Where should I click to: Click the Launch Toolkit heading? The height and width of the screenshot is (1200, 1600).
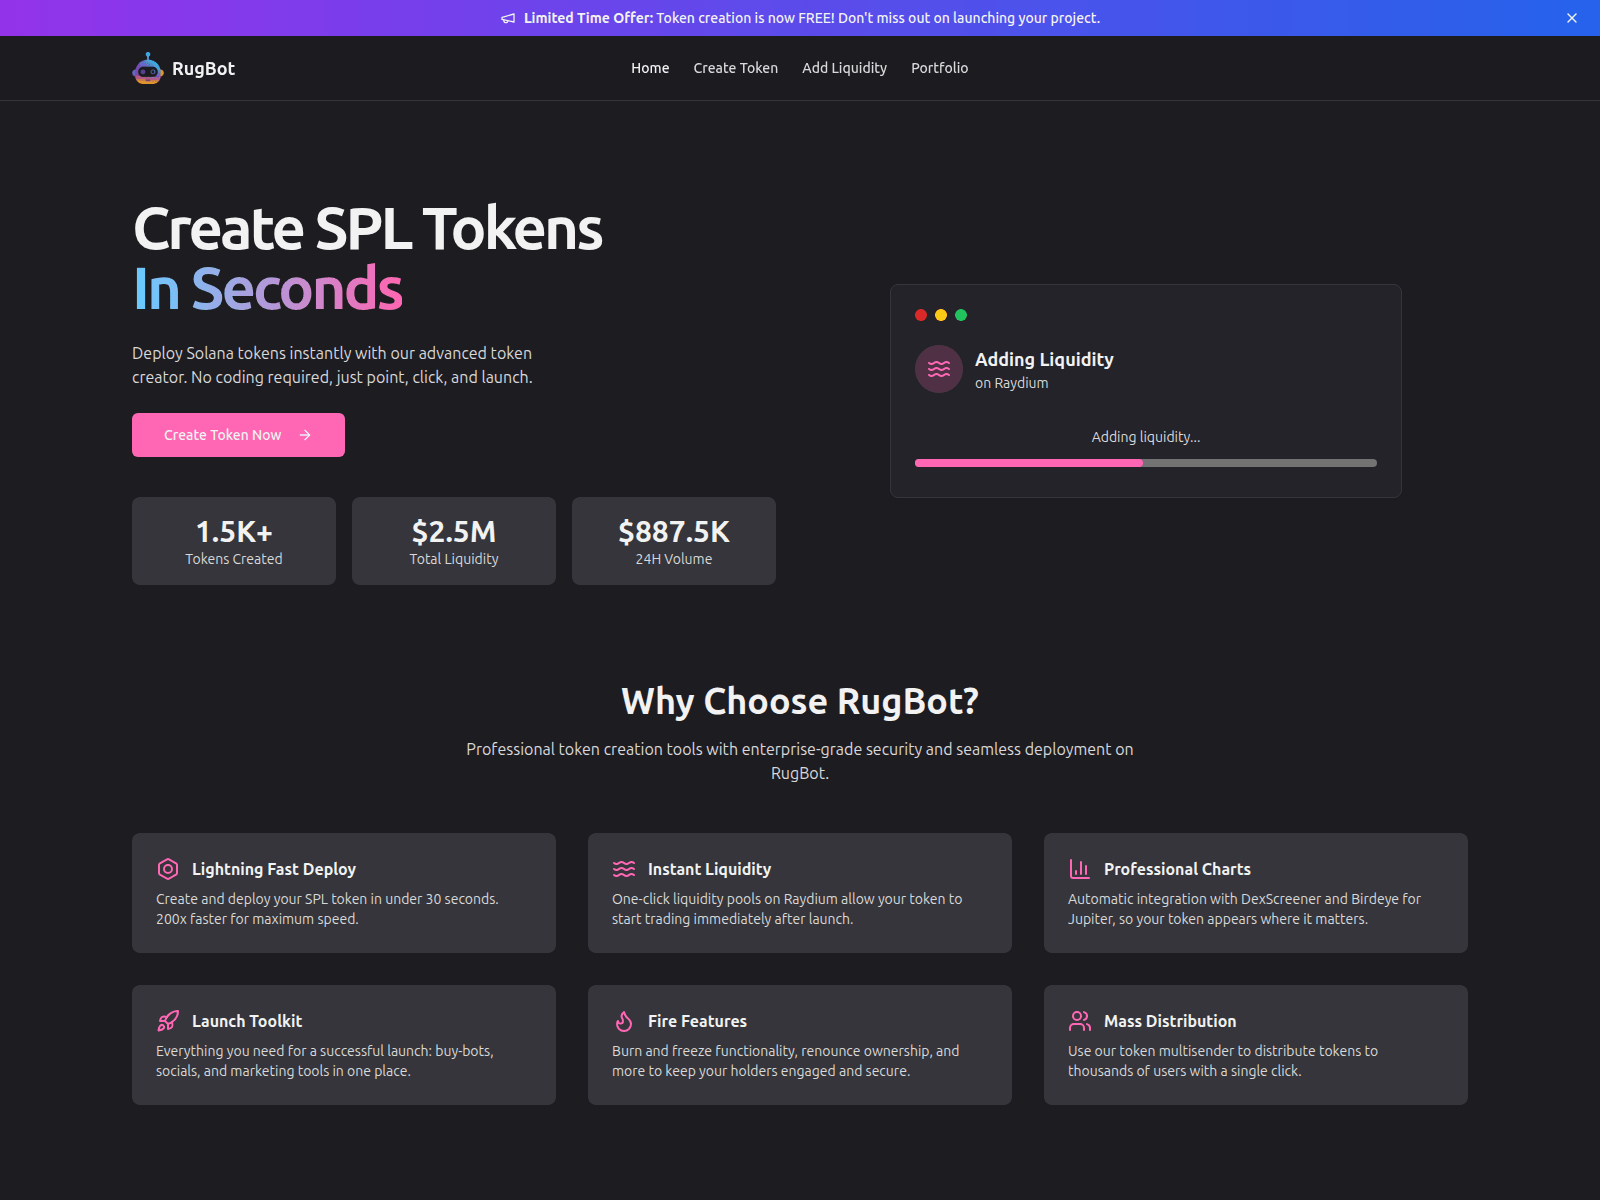pyautogui.click(x=247, y=1021)
